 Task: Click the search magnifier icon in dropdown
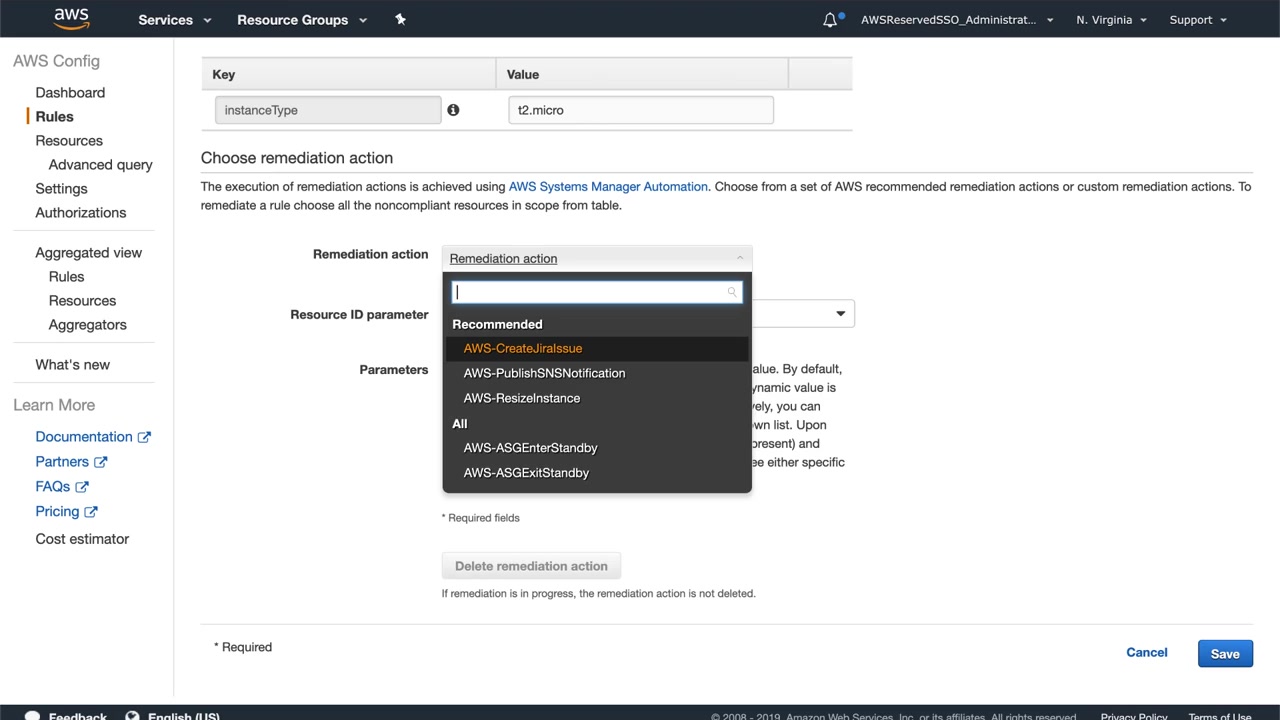point(732,292)
